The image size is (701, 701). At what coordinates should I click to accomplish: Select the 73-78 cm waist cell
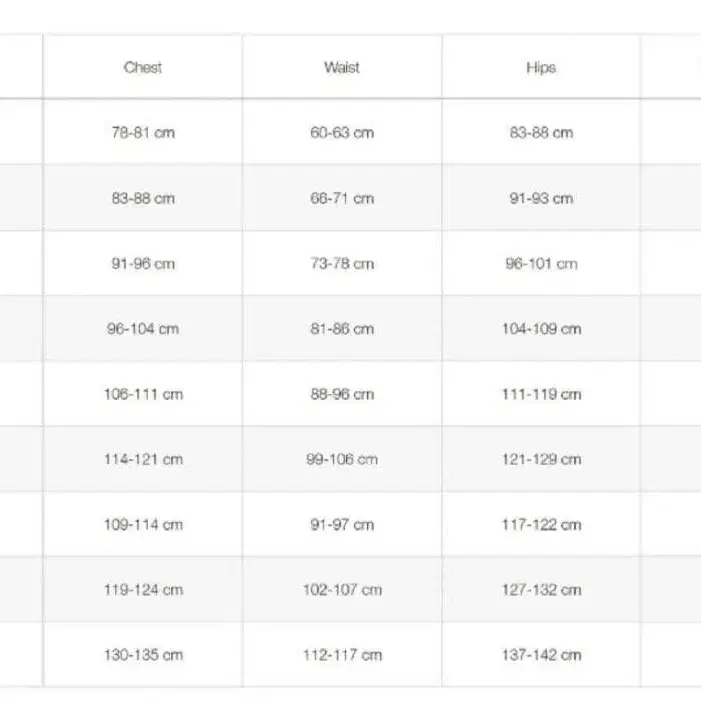tap(342, 264)
